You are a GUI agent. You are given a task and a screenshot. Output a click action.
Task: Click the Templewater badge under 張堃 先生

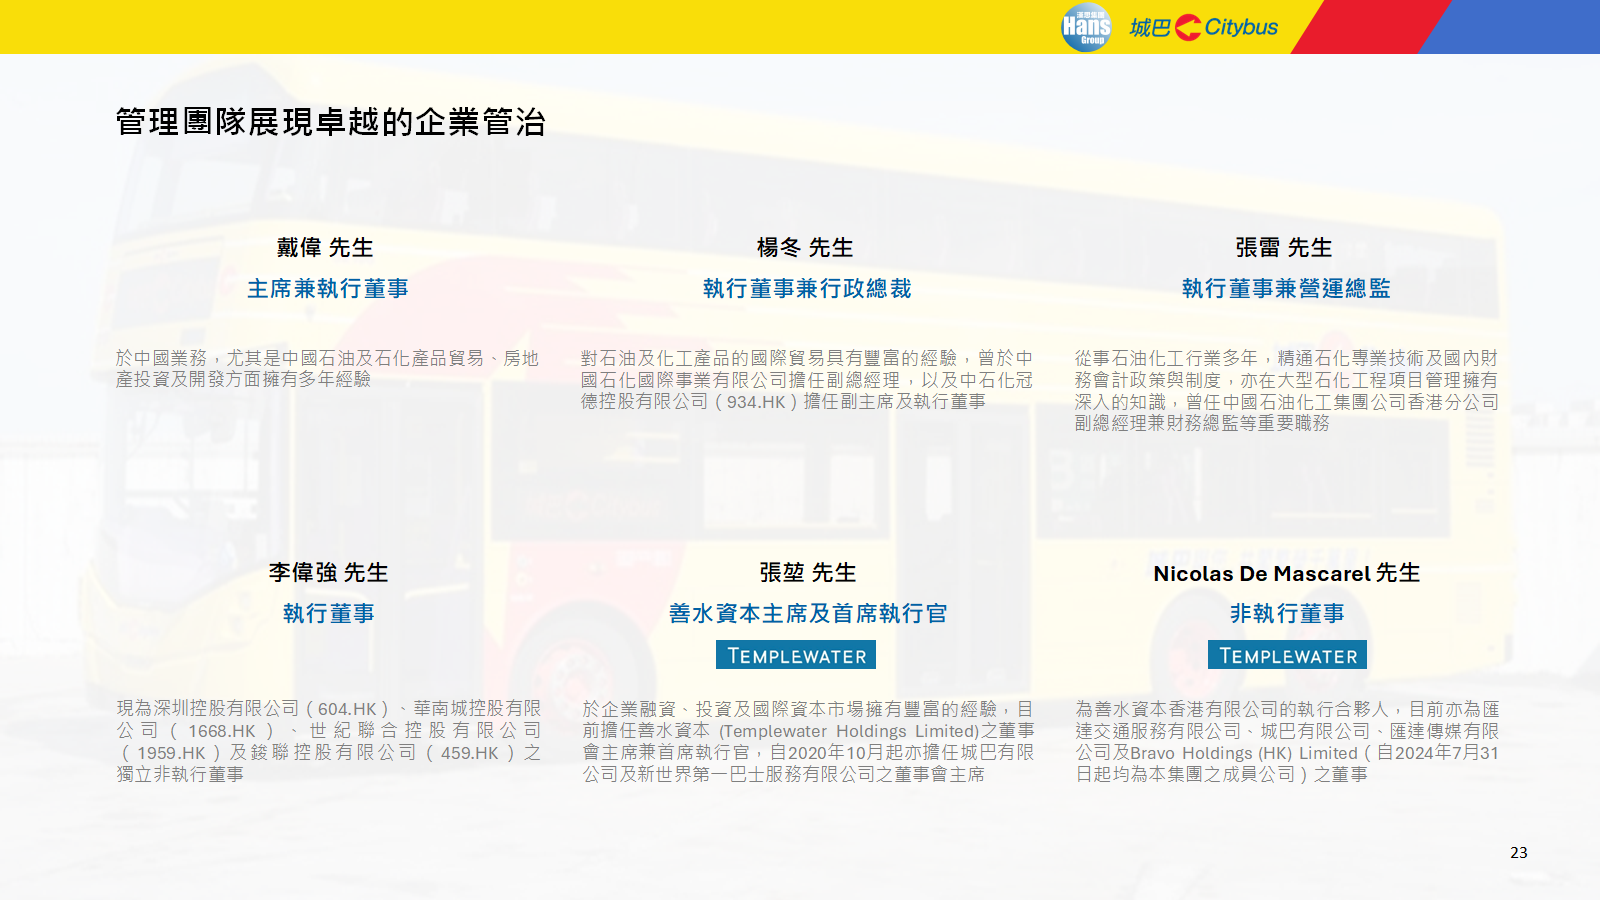(x=796, y=655)
